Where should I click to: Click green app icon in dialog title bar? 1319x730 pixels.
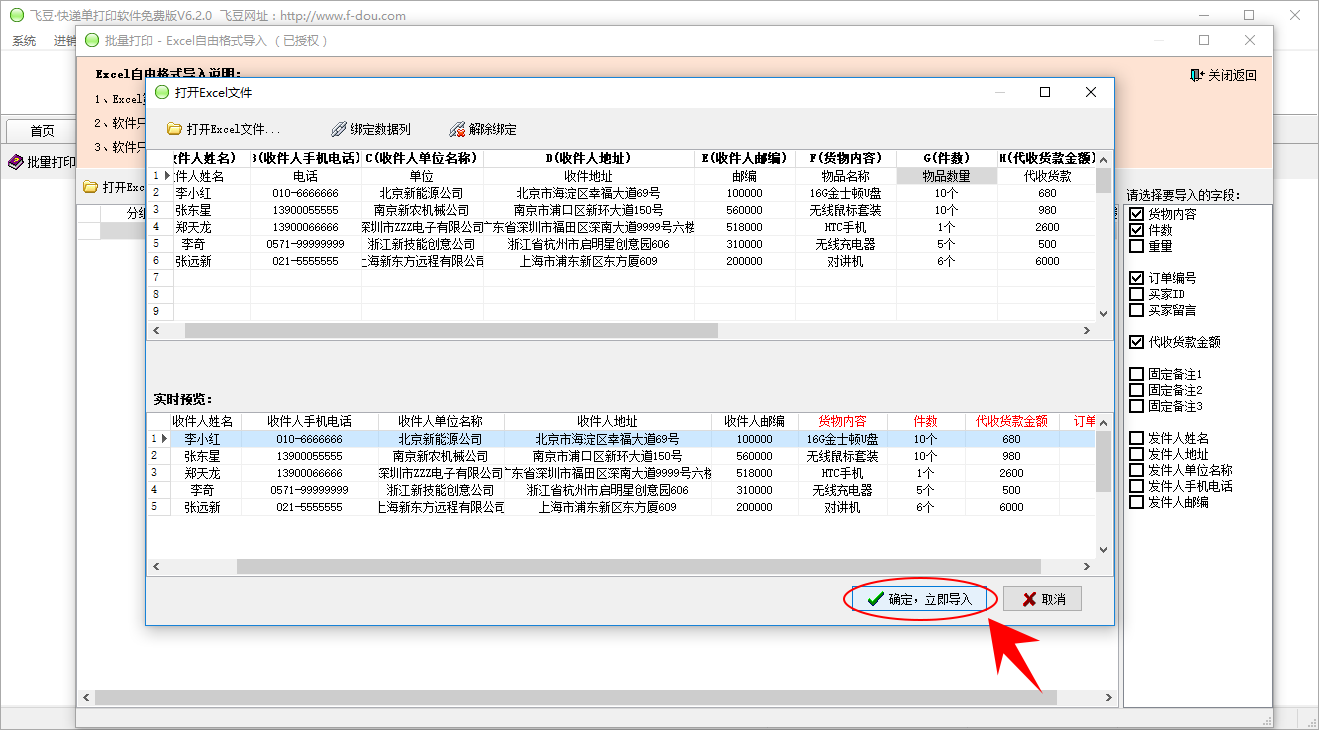click(x=162, y=92)
